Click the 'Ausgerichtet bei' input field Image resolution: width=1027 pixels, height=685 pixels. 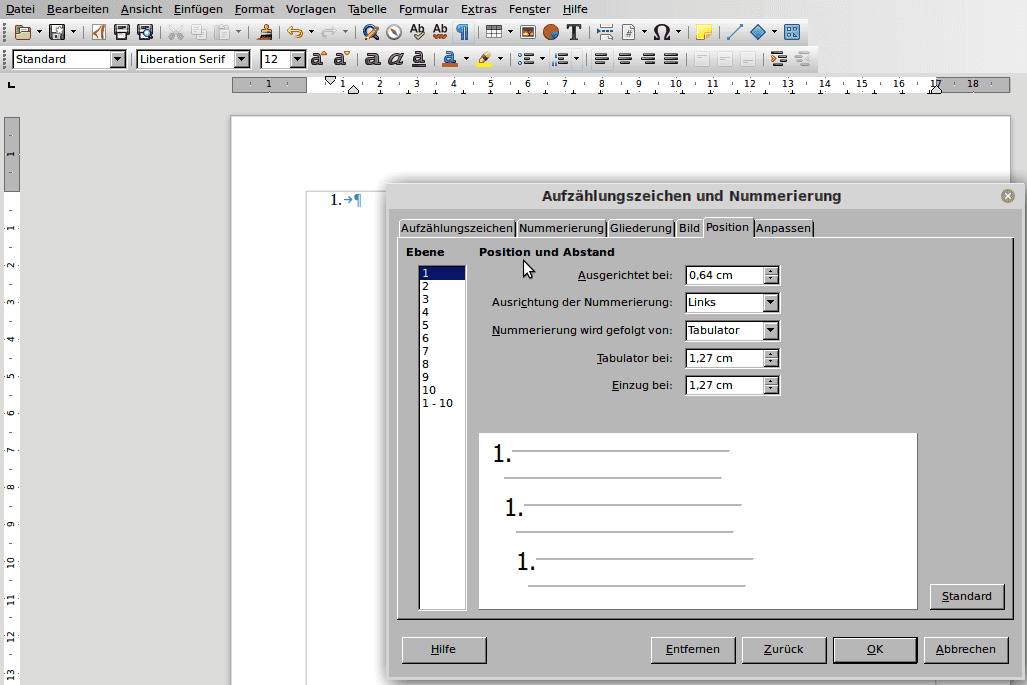point(724,276)
